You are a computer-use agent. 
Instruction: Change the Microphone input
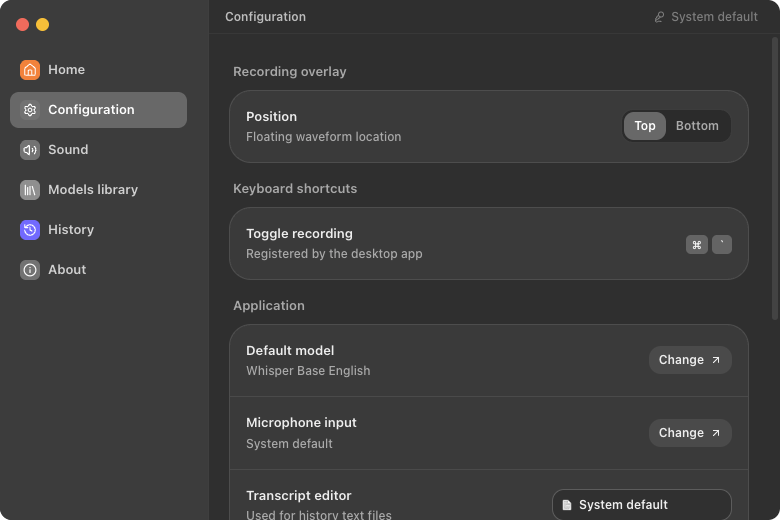(x=690, y=433)
